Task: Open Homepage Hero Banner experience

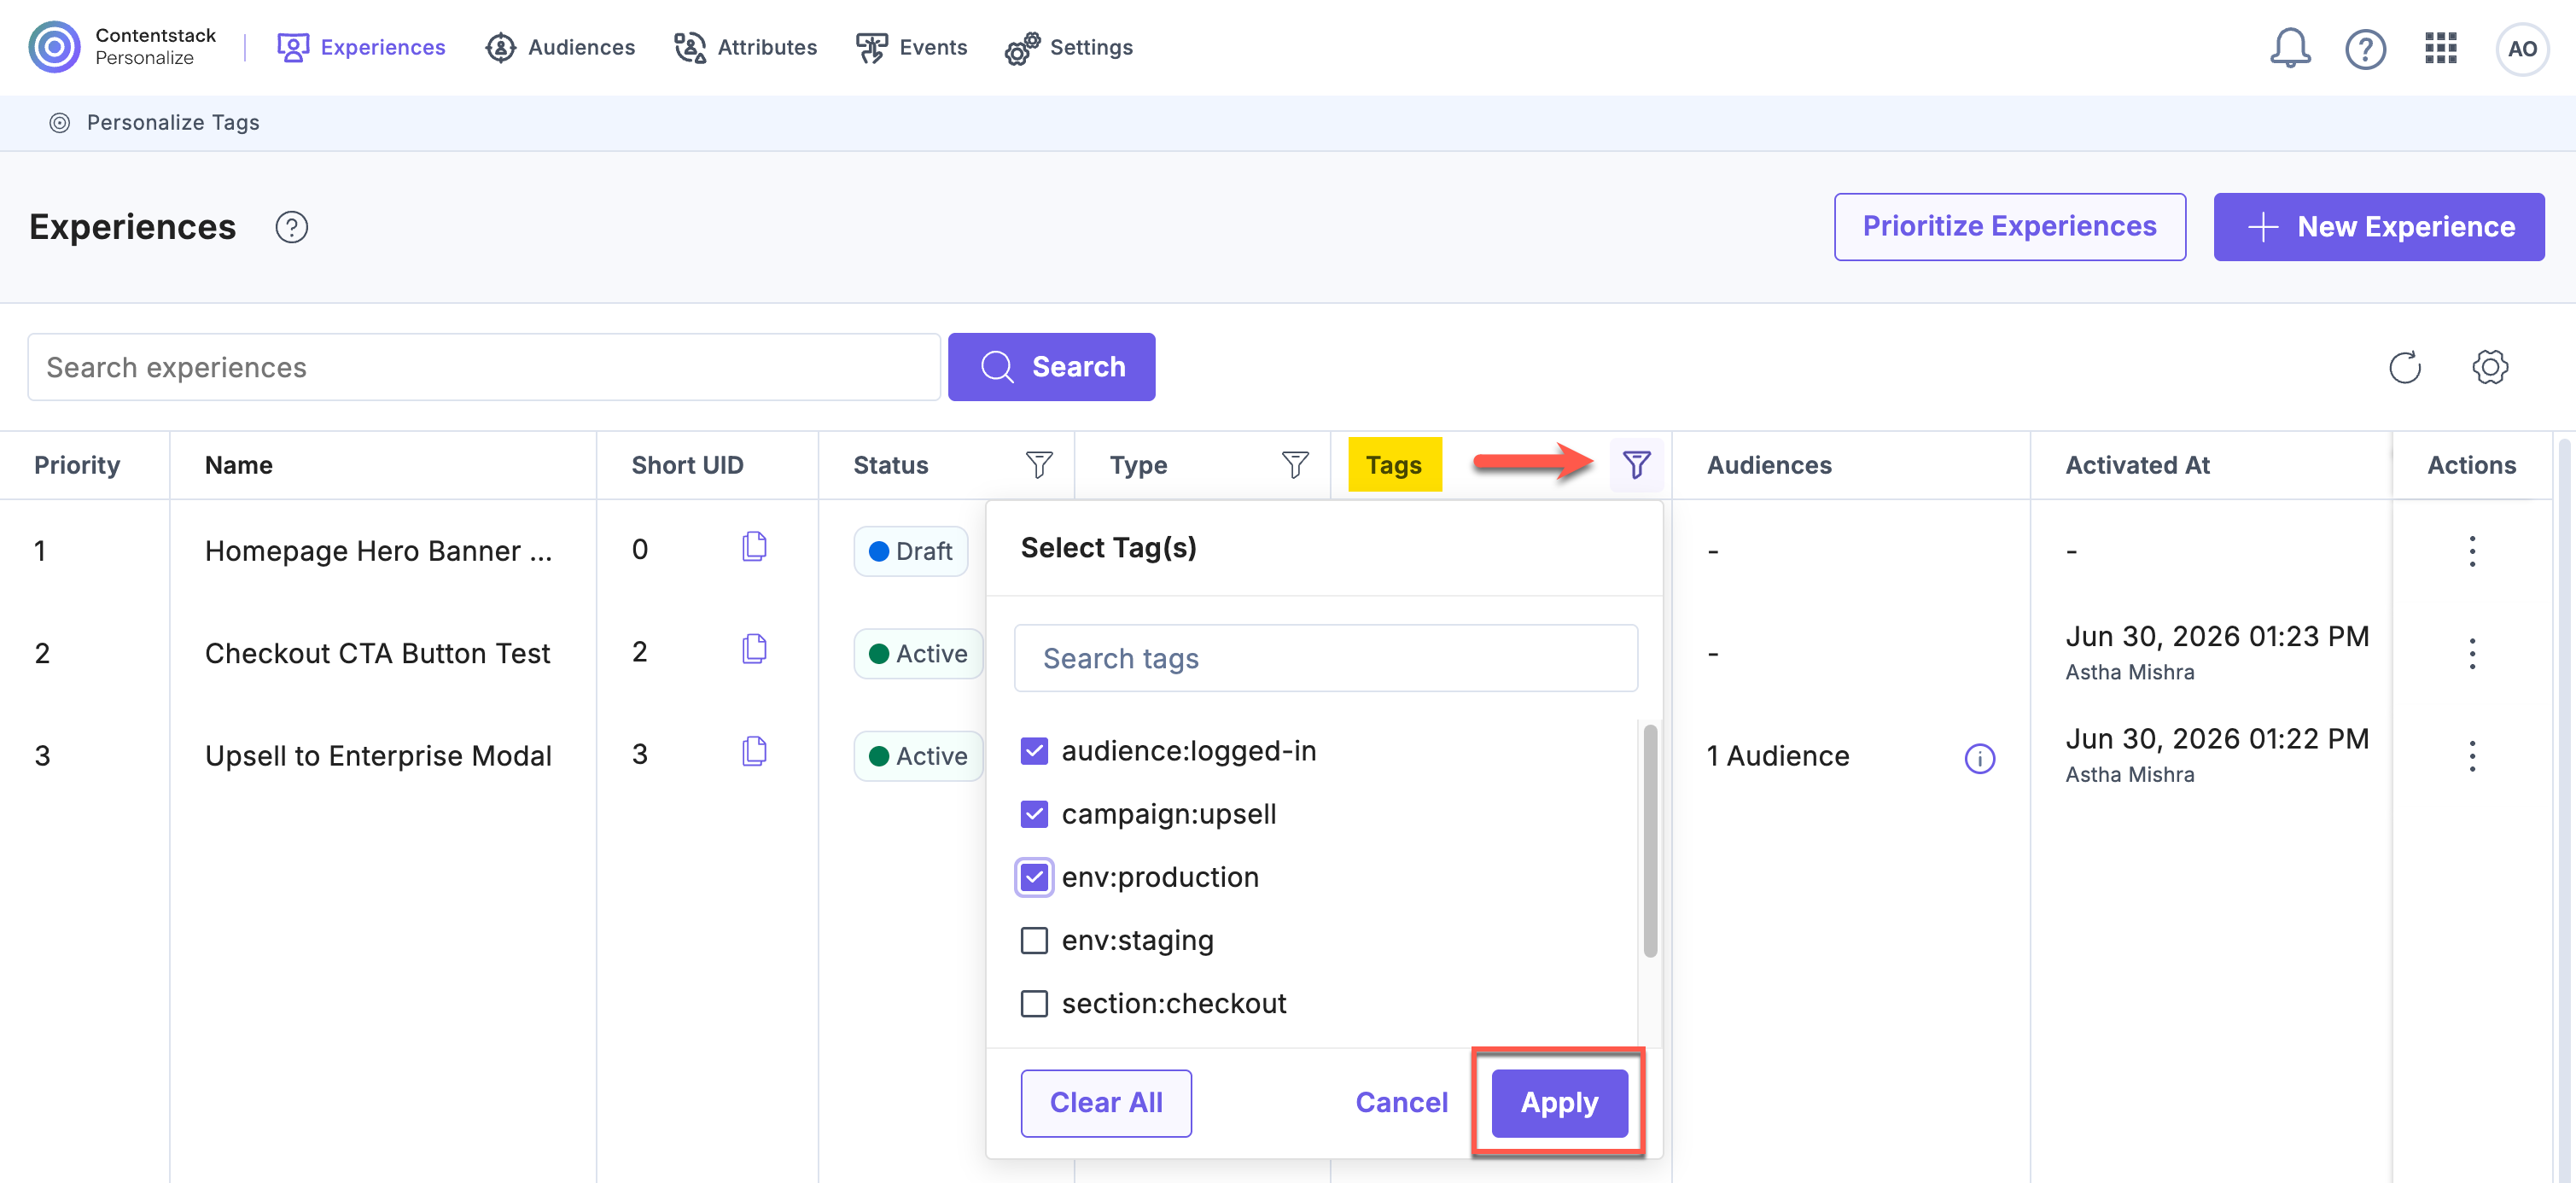Action: [378, 551]
